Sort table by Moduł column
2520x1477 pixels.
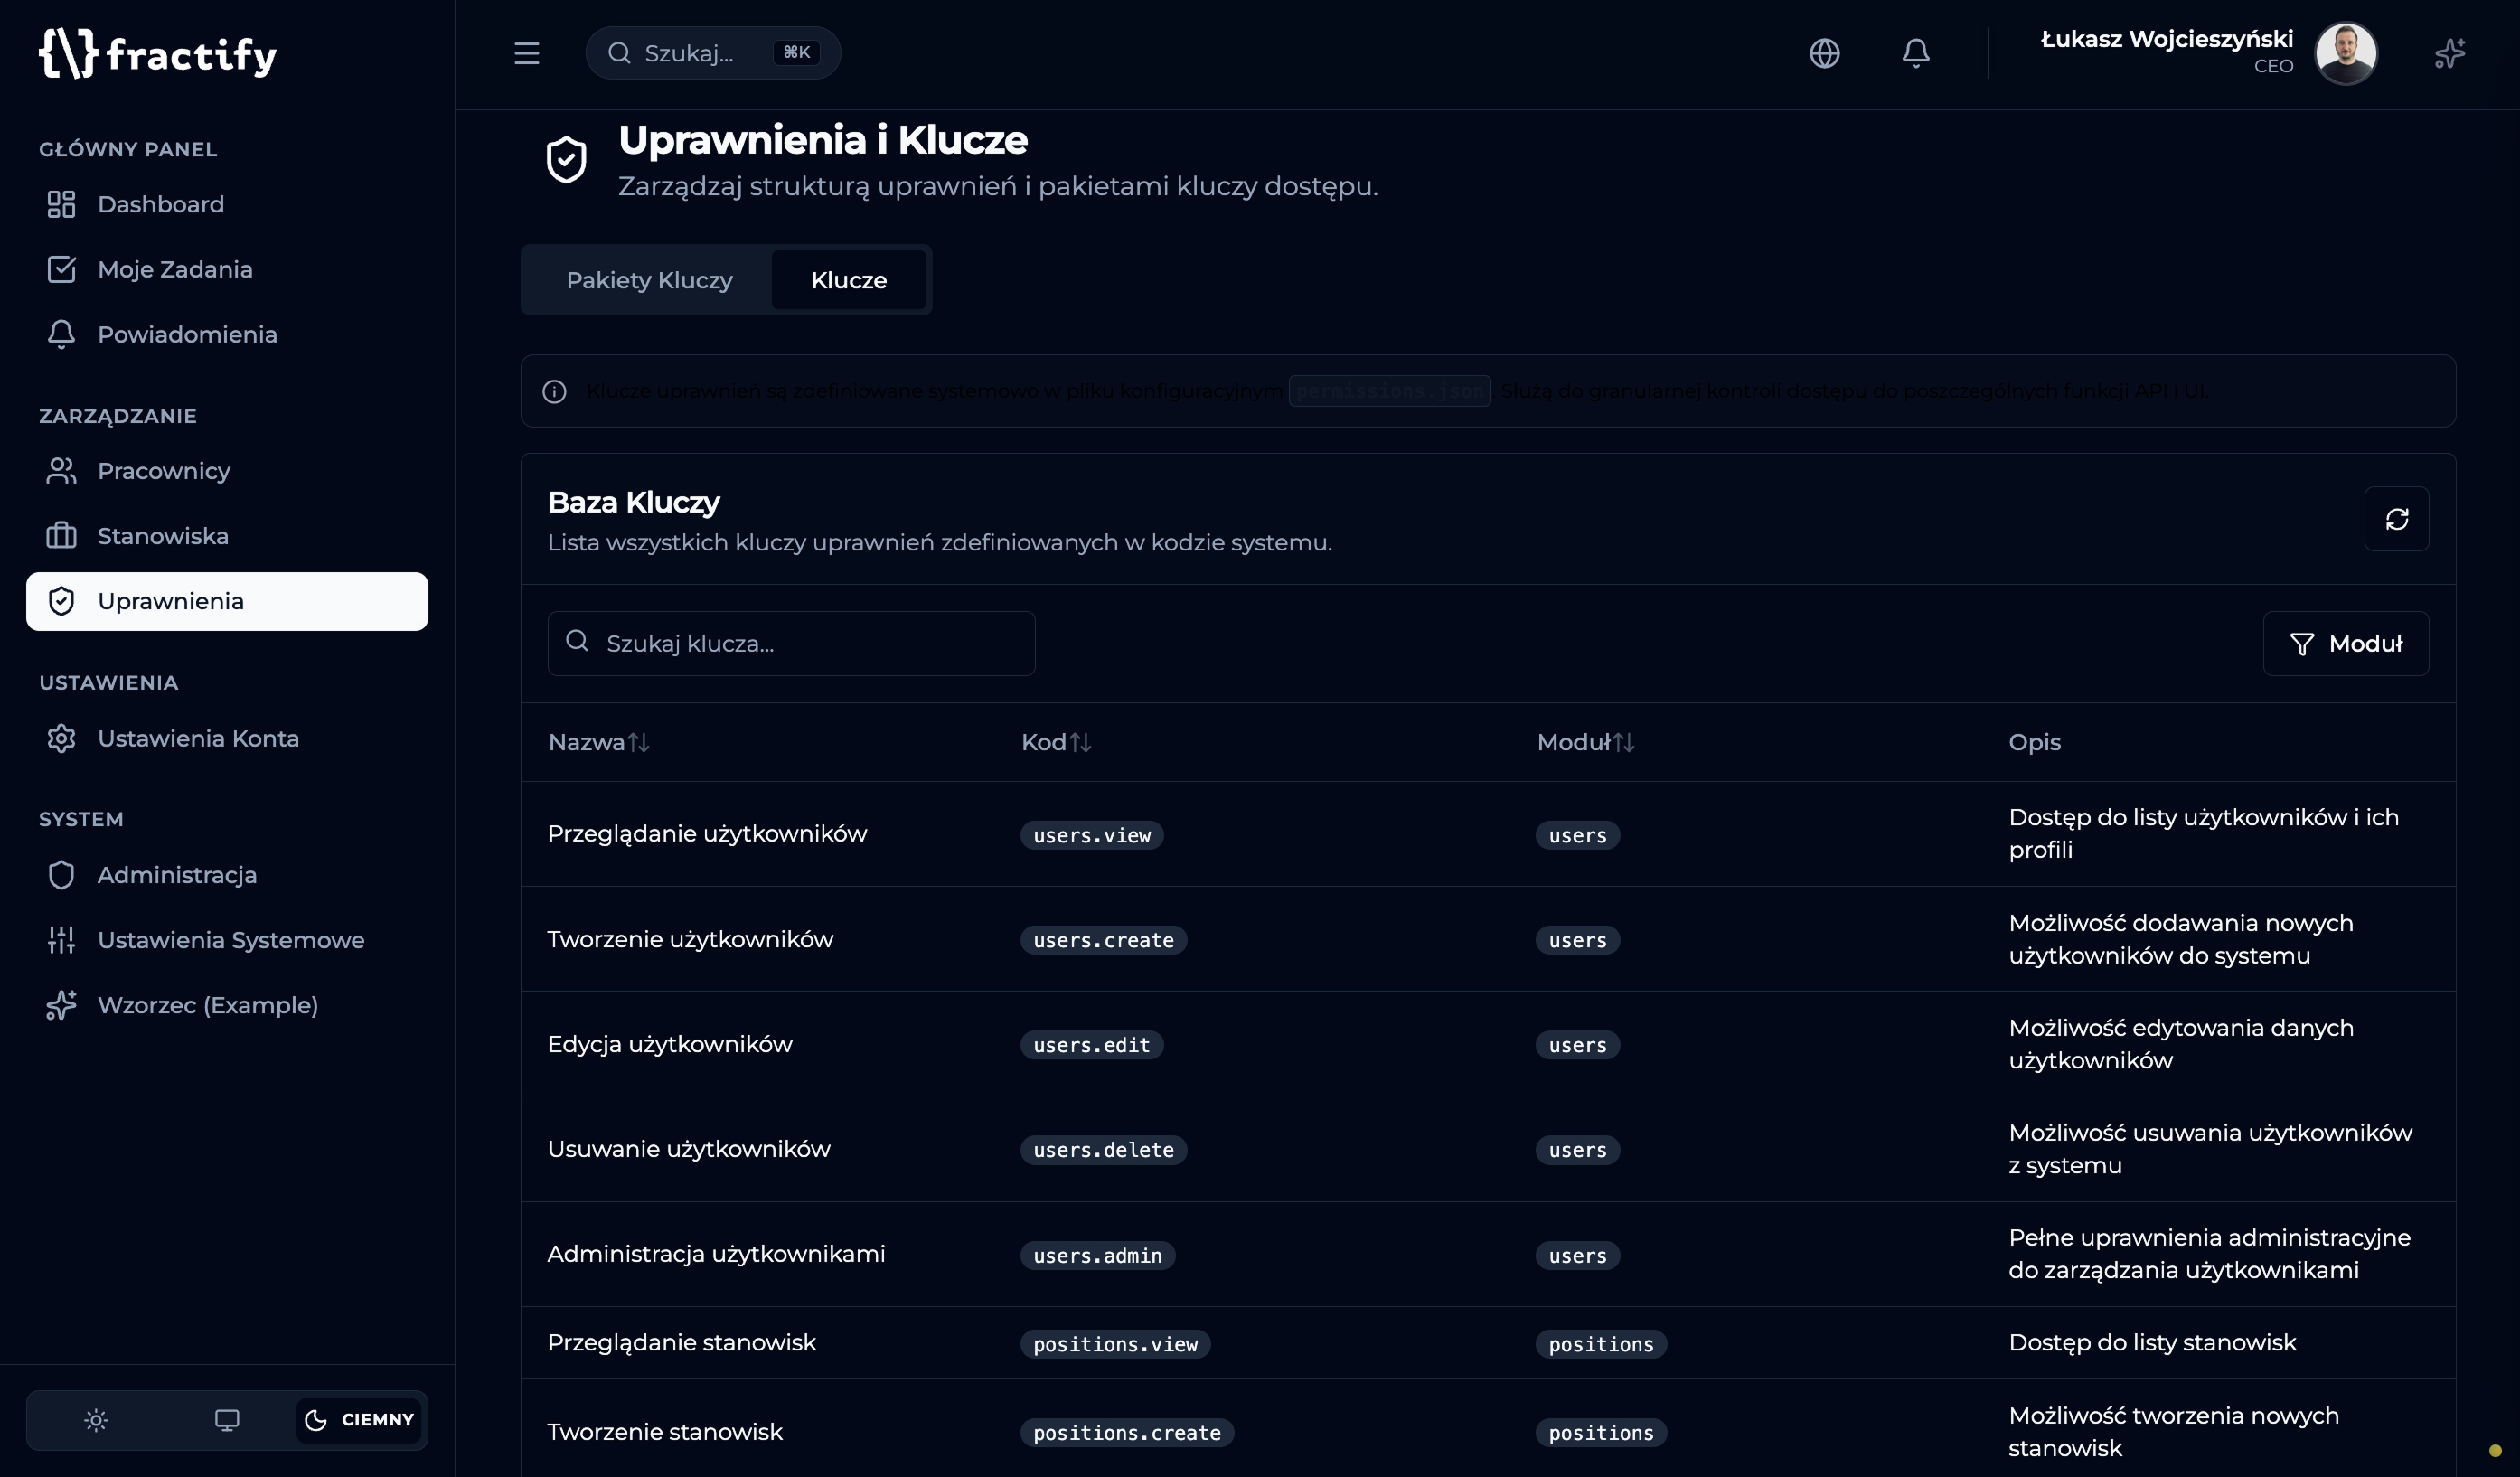click(1585, 742)
